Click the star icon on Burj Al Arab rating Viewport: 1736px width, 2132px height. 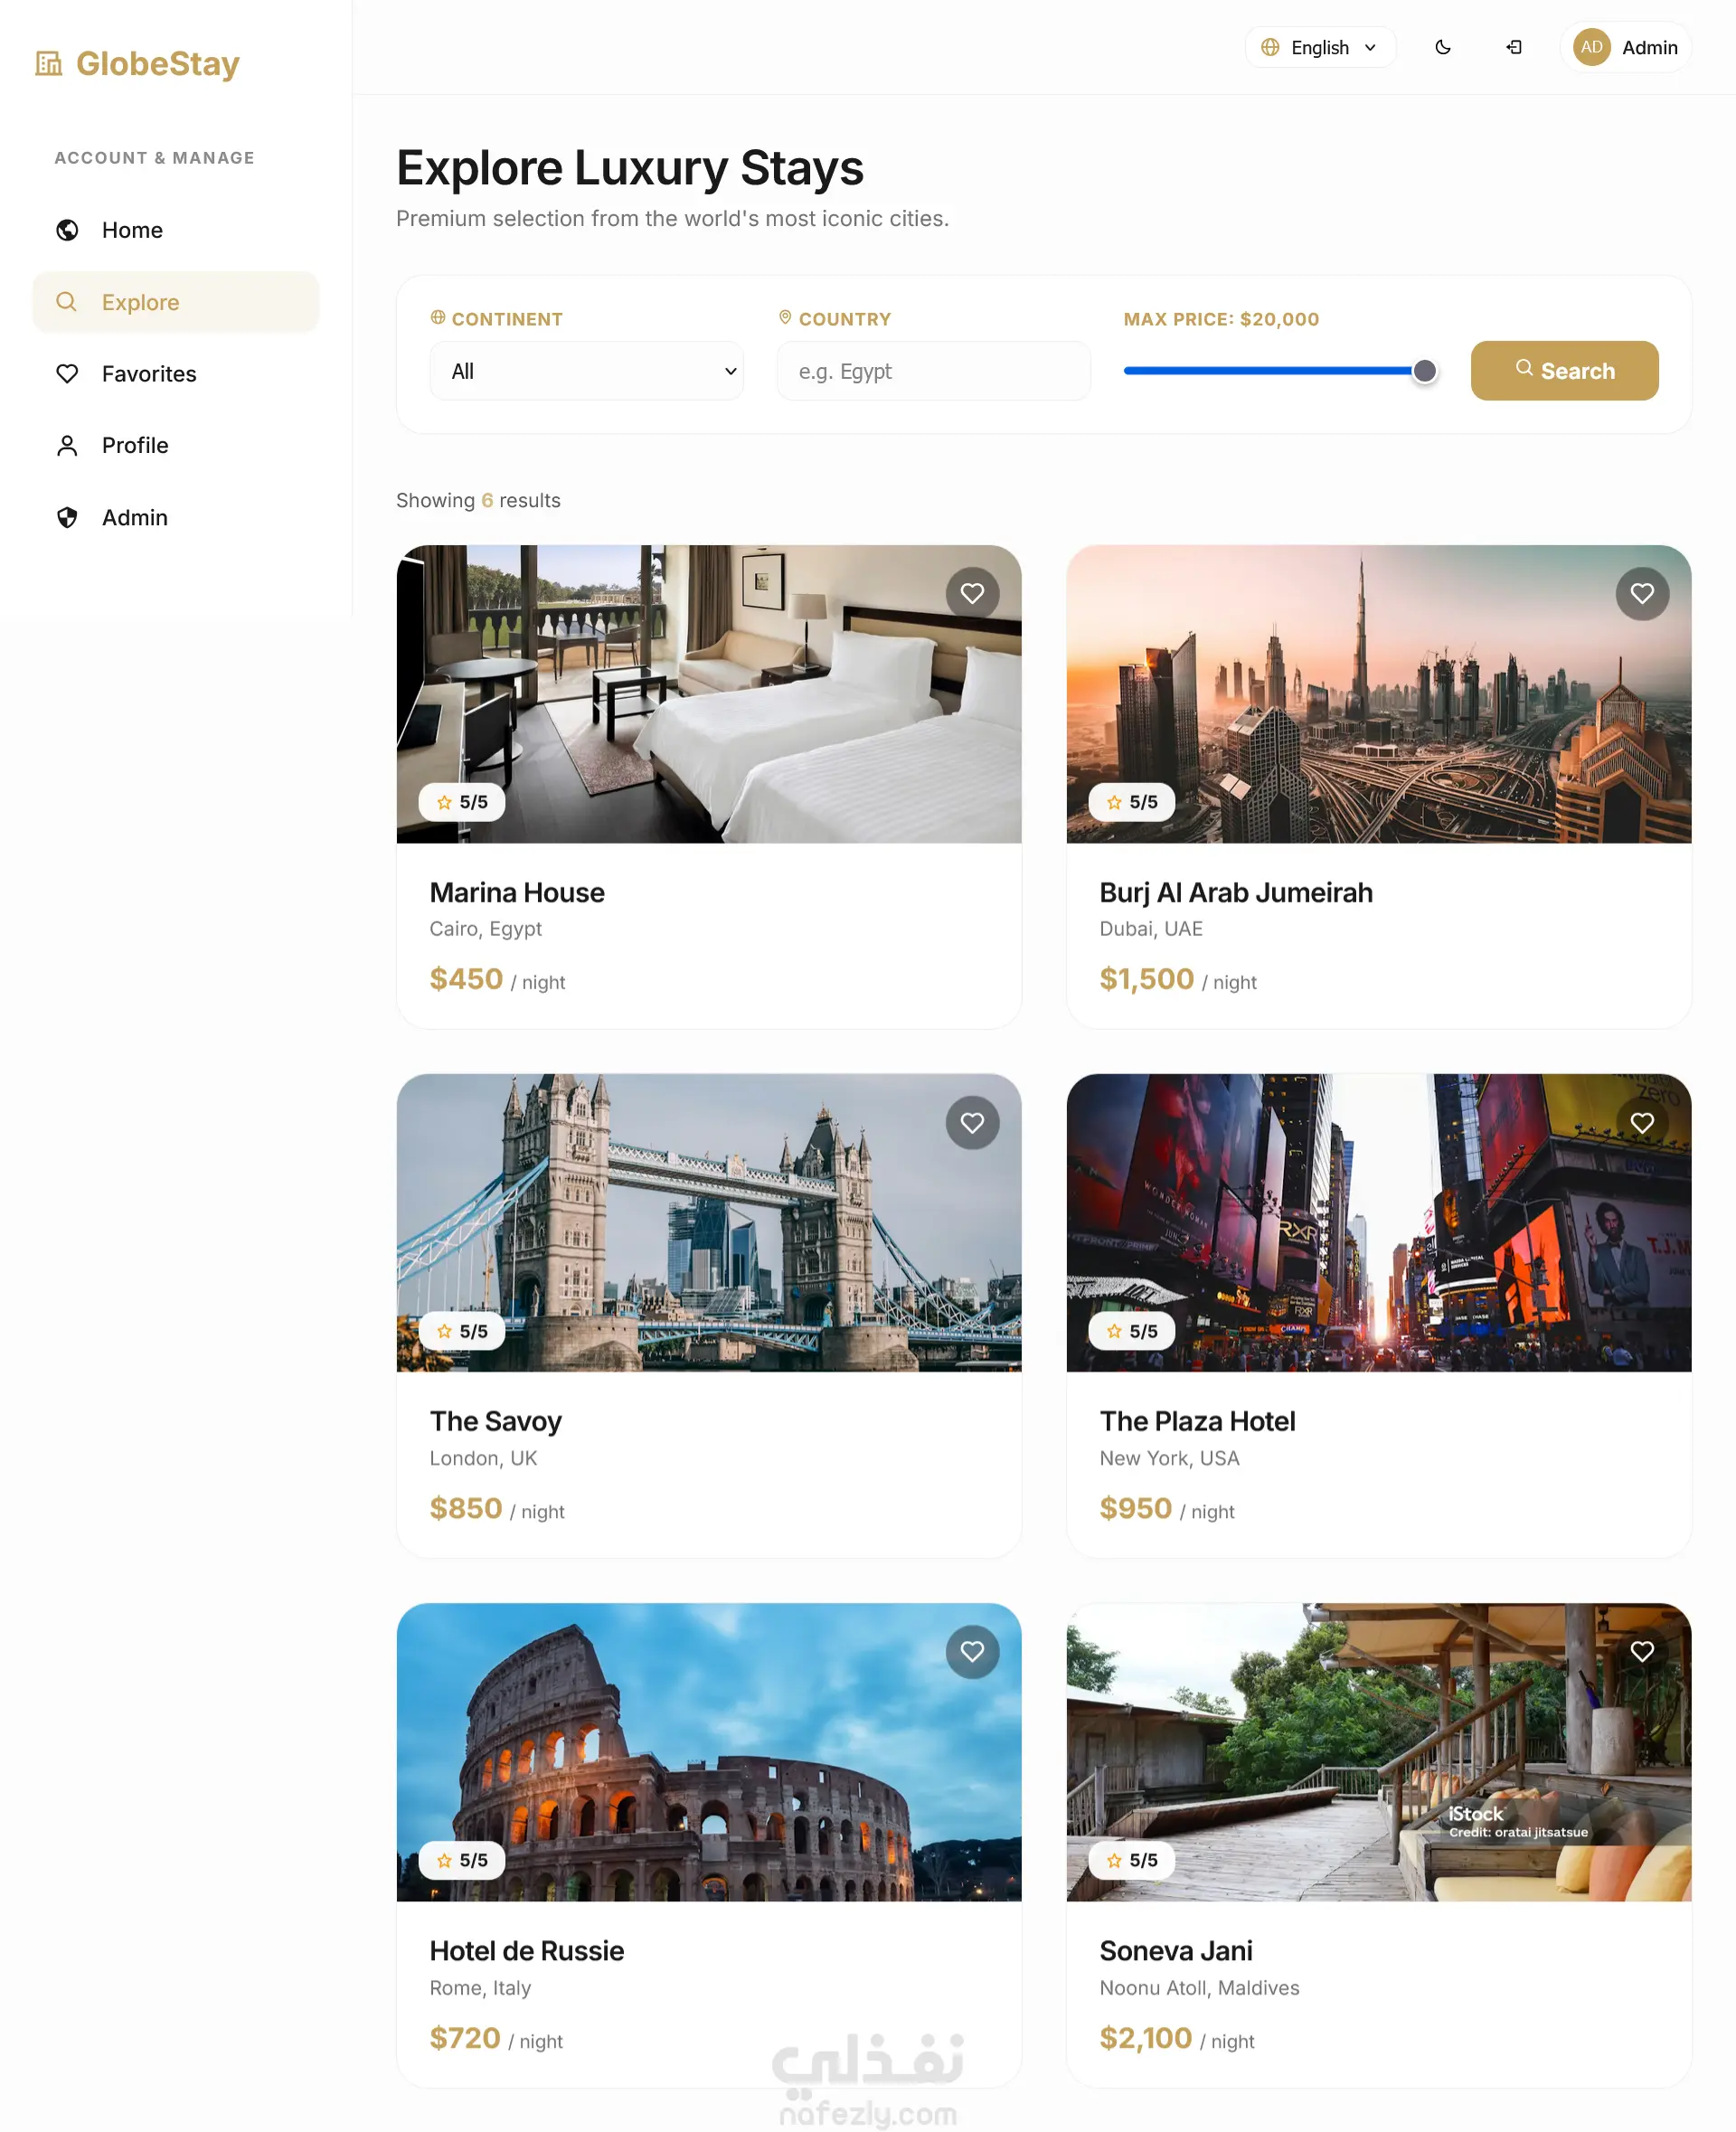click(1114, 802)
